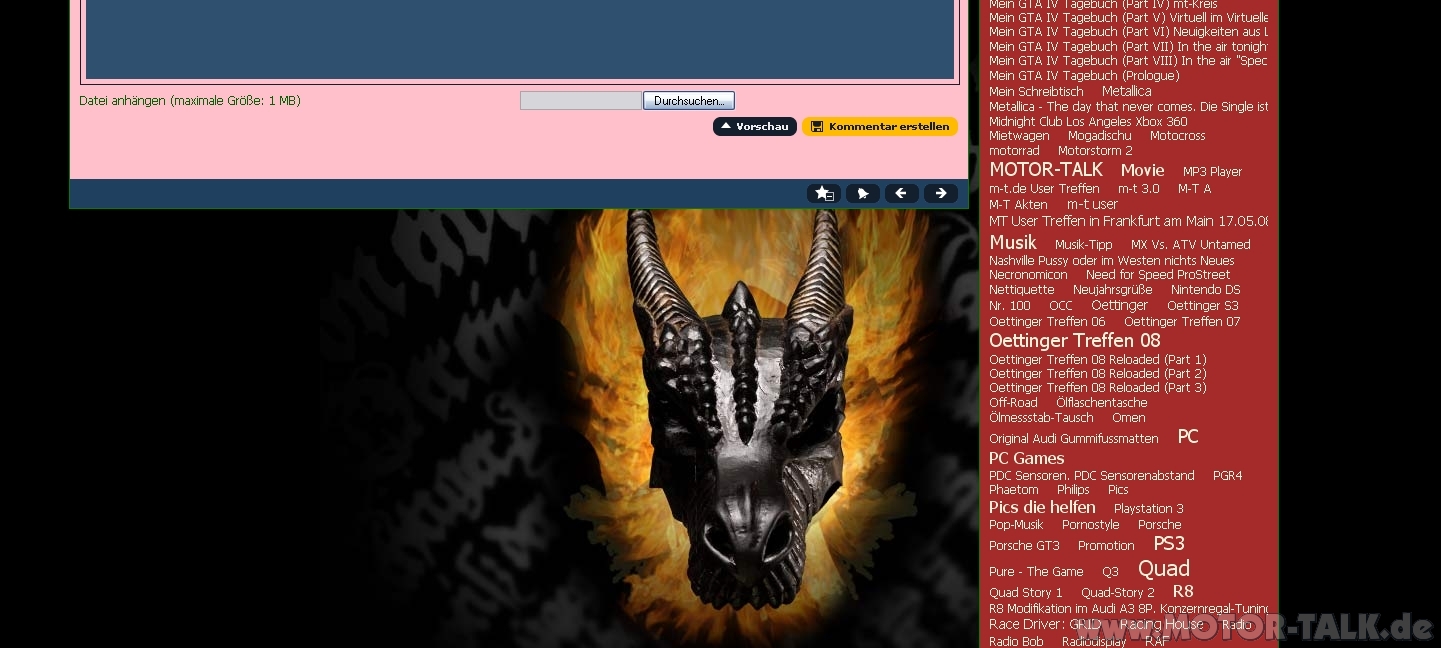Click the bell notification icon
The width and height of the screenshot is (1441, 648).
(x=862, y=194)
